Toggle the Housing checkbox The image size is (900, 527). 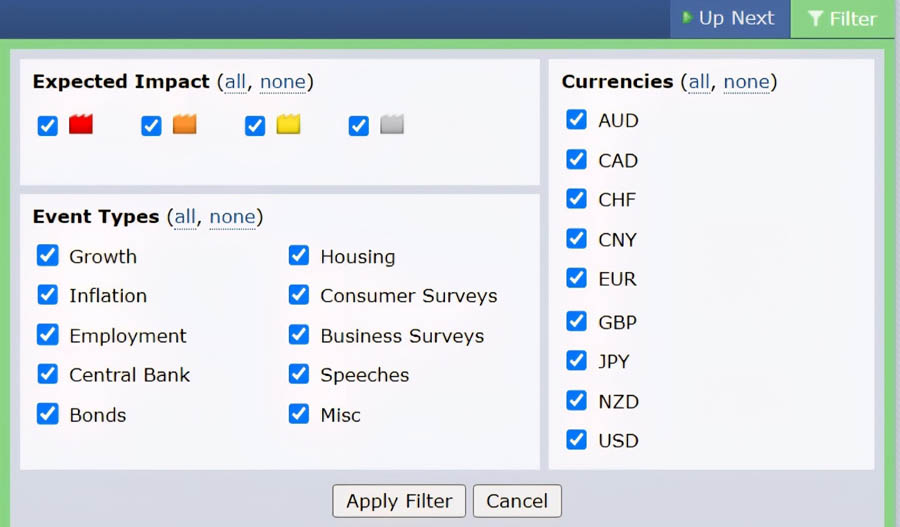click(299, 255)
